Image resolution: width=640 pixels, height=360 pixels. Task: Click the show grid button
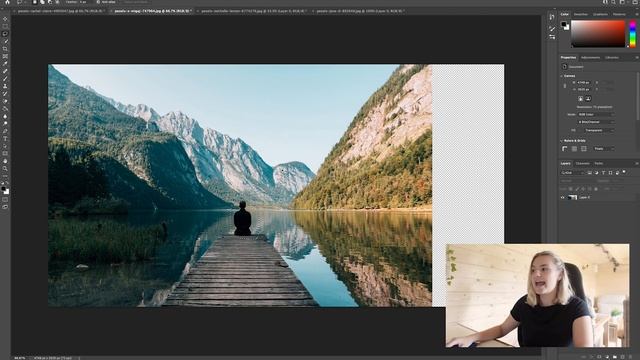click(574, 149)
